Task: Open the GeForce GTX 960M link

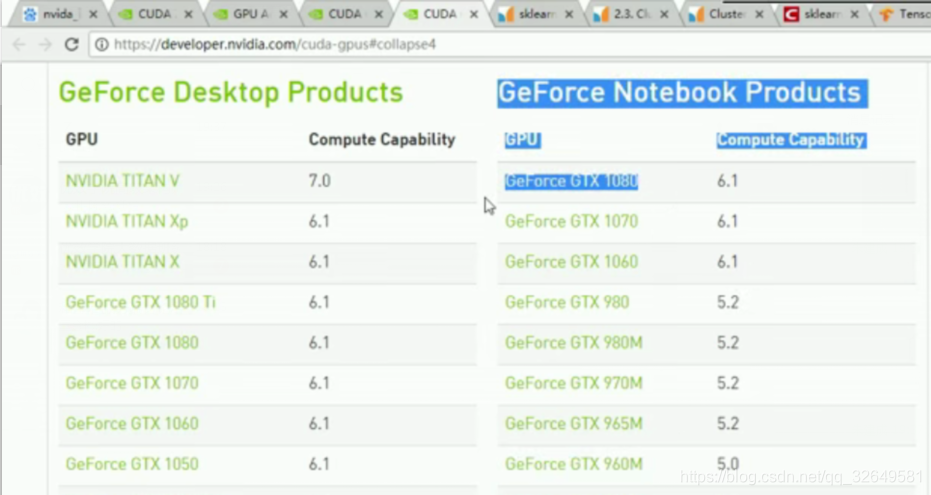Action: pos(574,464)
